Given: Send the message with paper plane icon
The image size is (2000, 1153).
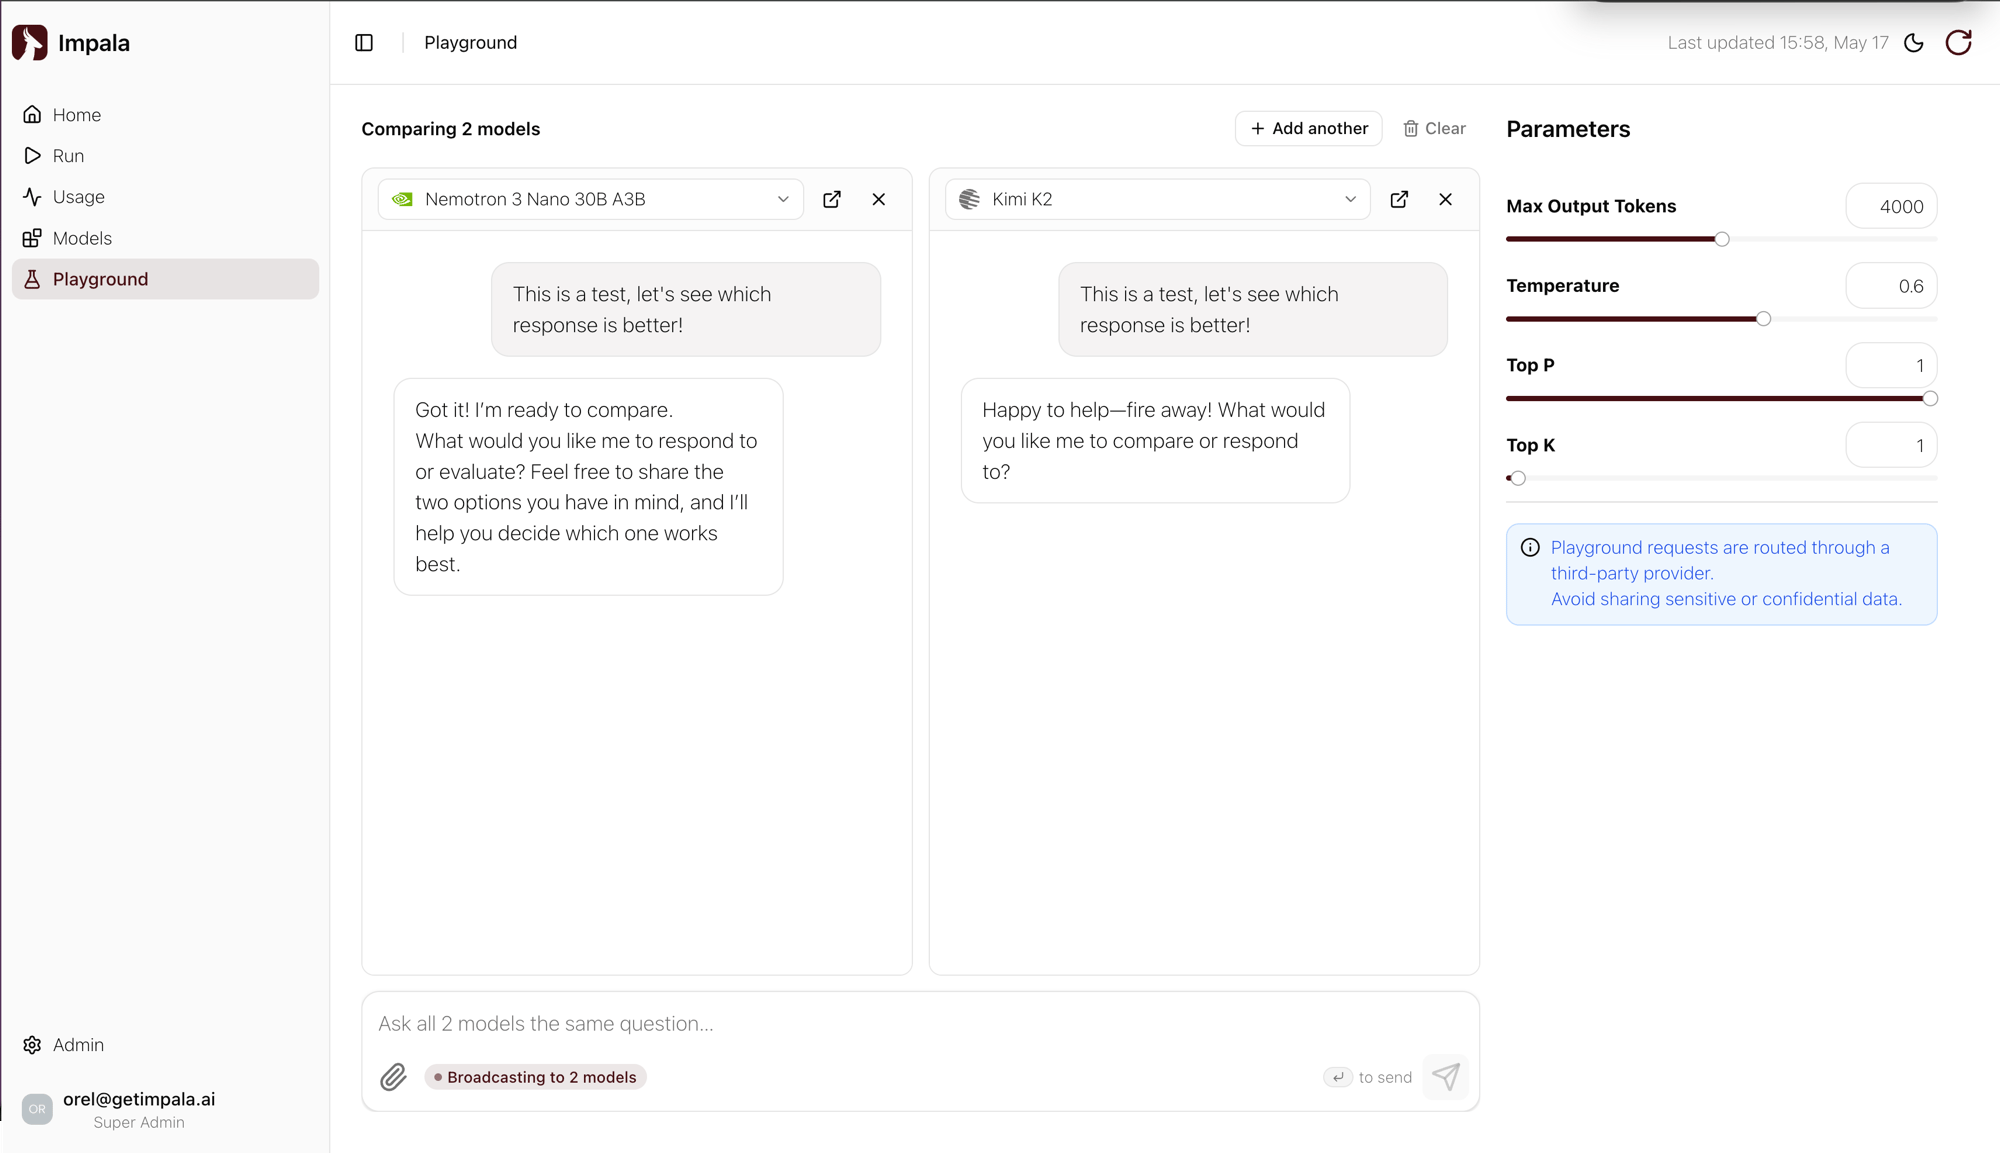Looking at the screenshot, I should (1446, 1077).
